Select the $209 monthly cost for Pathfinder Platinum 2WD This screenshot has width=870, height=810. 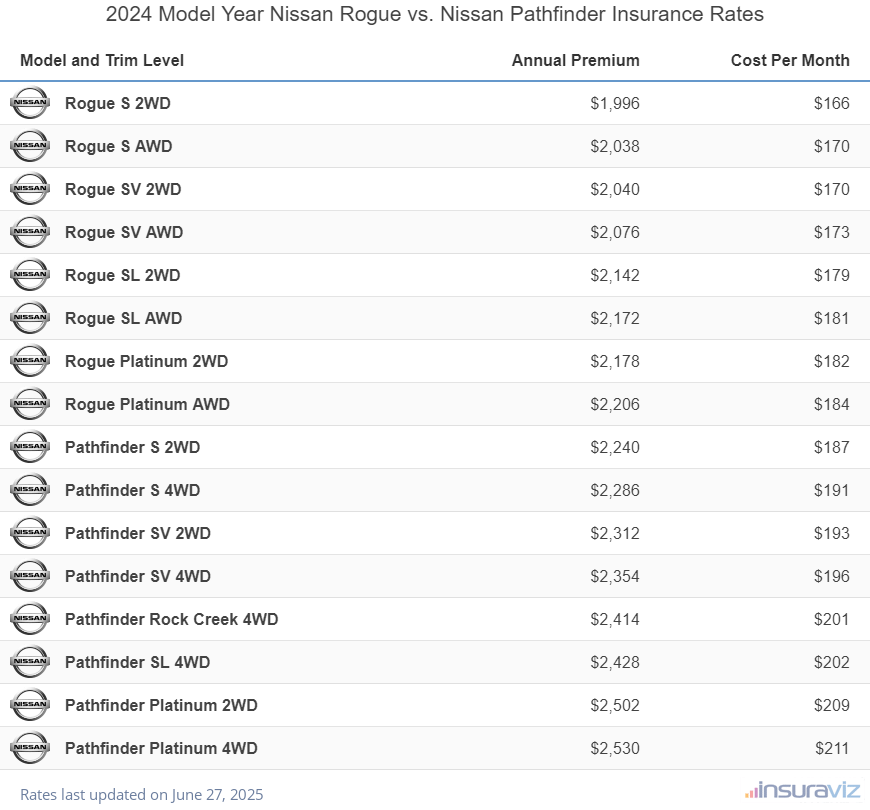pos(831,705)
